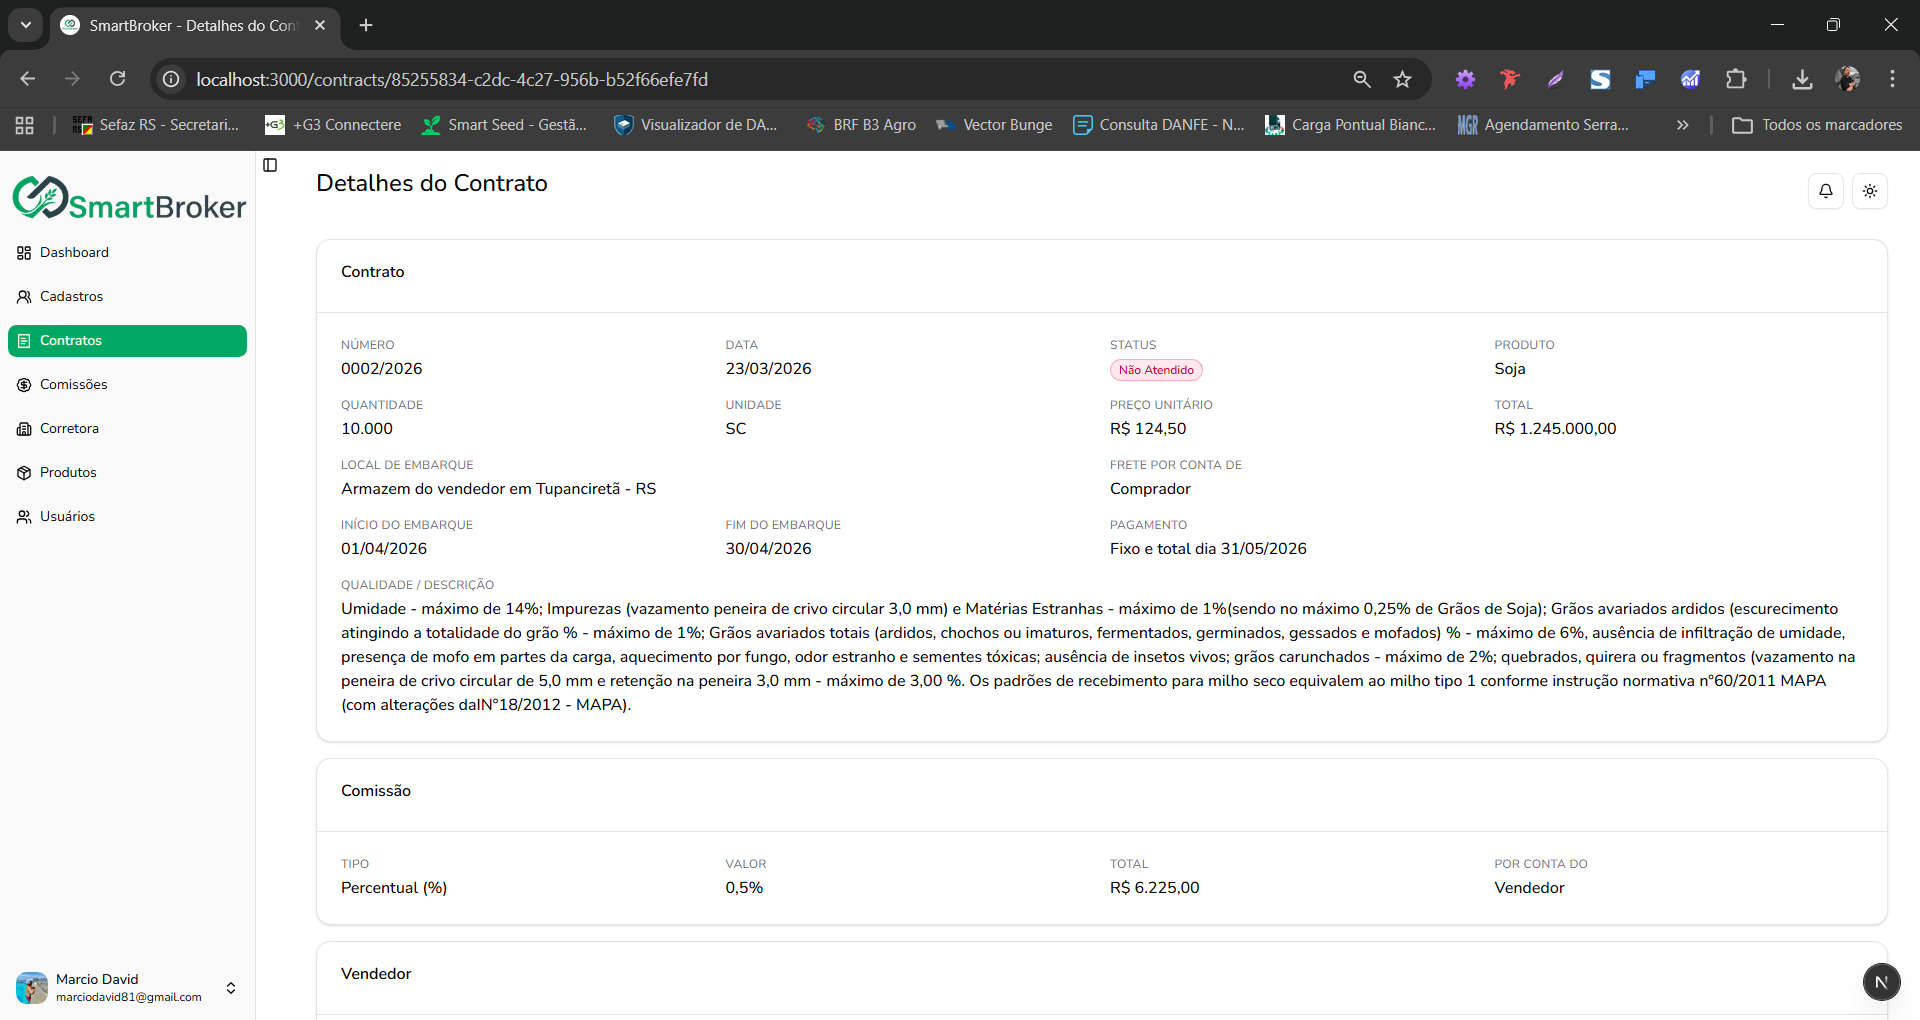Collapse the sidebar panel toggle
Screen dimensions: 1920x1020
point(270,165)
